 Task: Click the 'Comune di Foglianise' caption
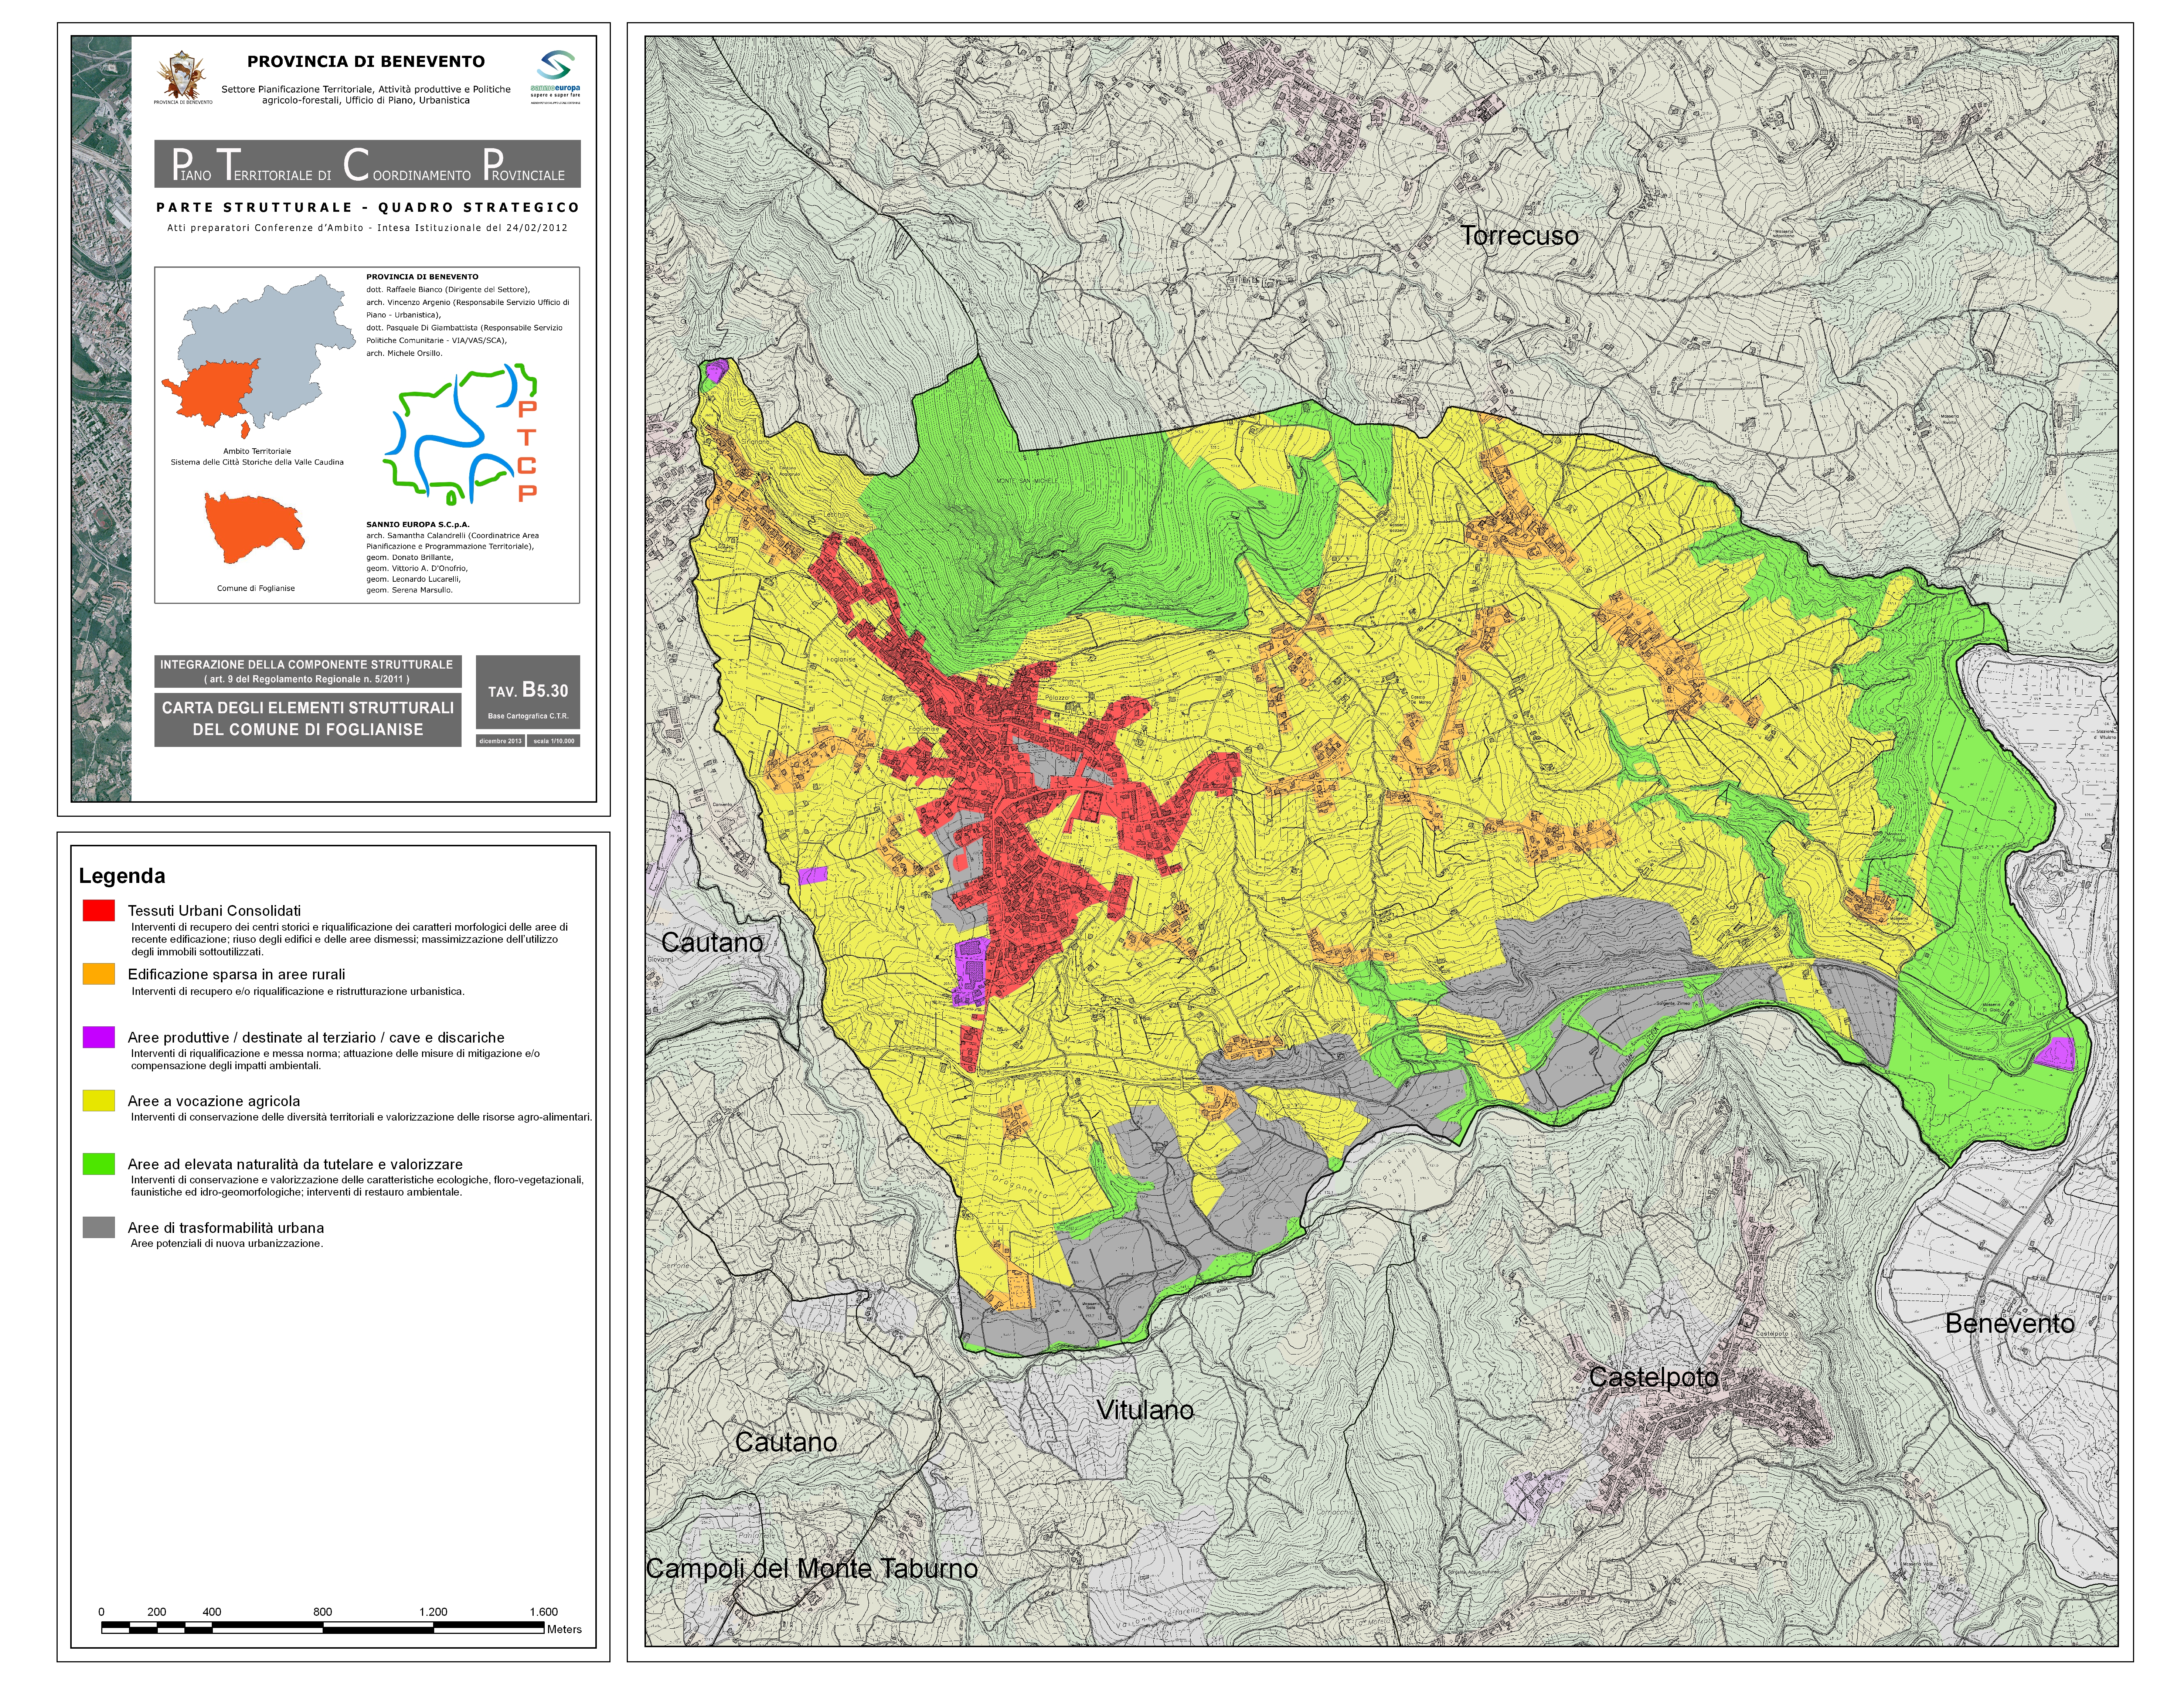pos(256,588)
